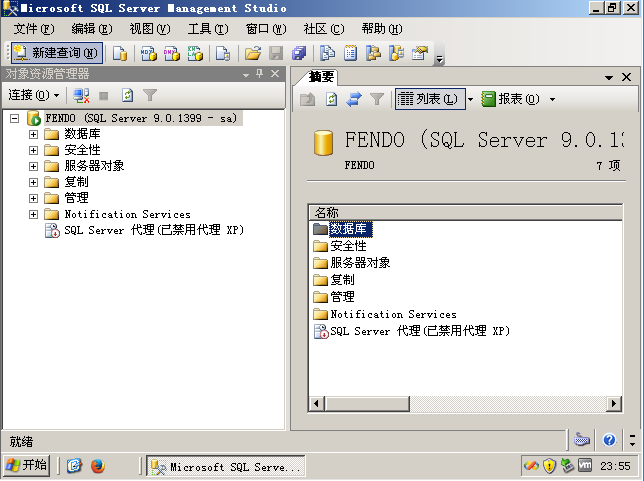The image size is (644, 481).
Task: Open the 窗口(W) menu
Action: coord(266,29)
